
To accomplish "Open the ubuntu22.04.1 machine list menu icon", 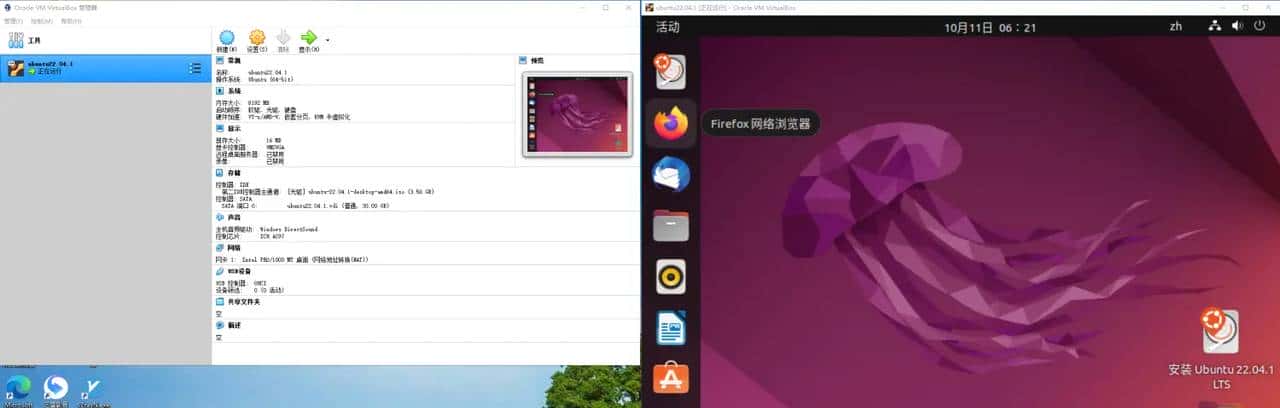I will click(195, 68).
